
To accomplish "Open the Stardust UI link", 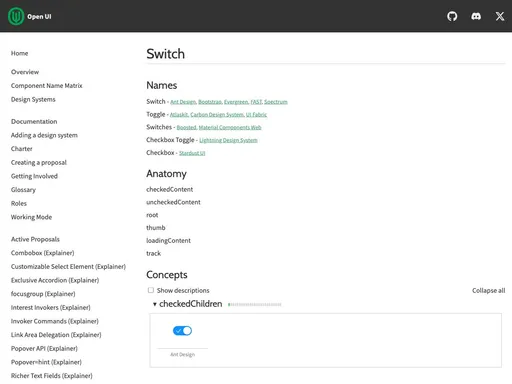I will pyautogui.click(x=192, y=153).
